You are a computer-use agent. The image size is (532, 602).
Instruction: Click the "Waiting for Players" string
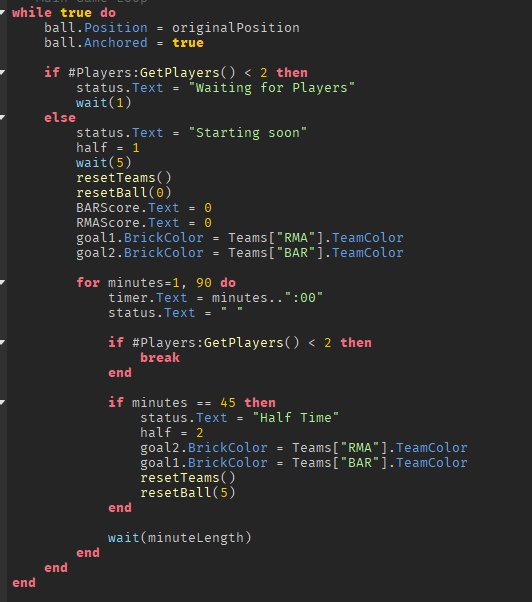pos(272,88)
